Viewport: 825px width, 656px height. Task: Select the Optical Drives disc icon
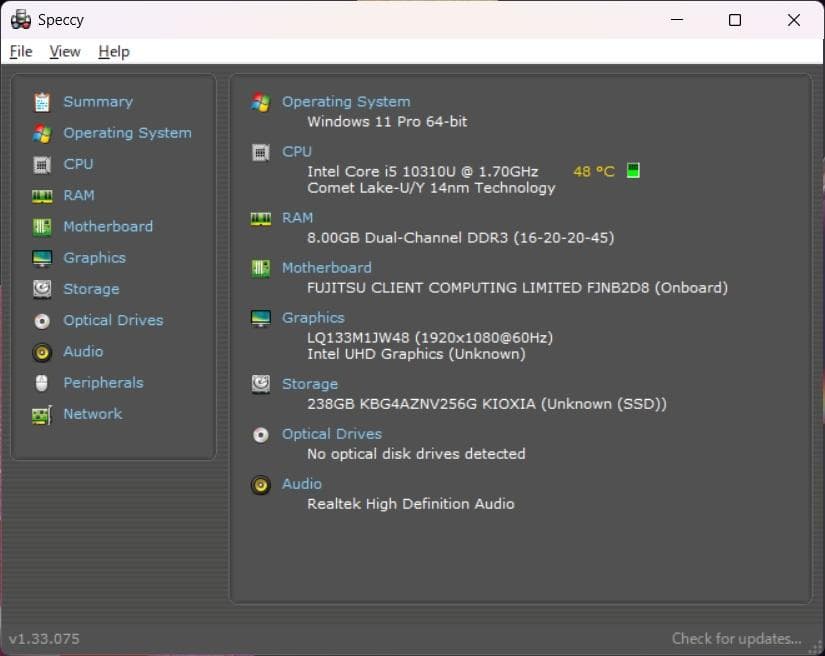(41, 320)
